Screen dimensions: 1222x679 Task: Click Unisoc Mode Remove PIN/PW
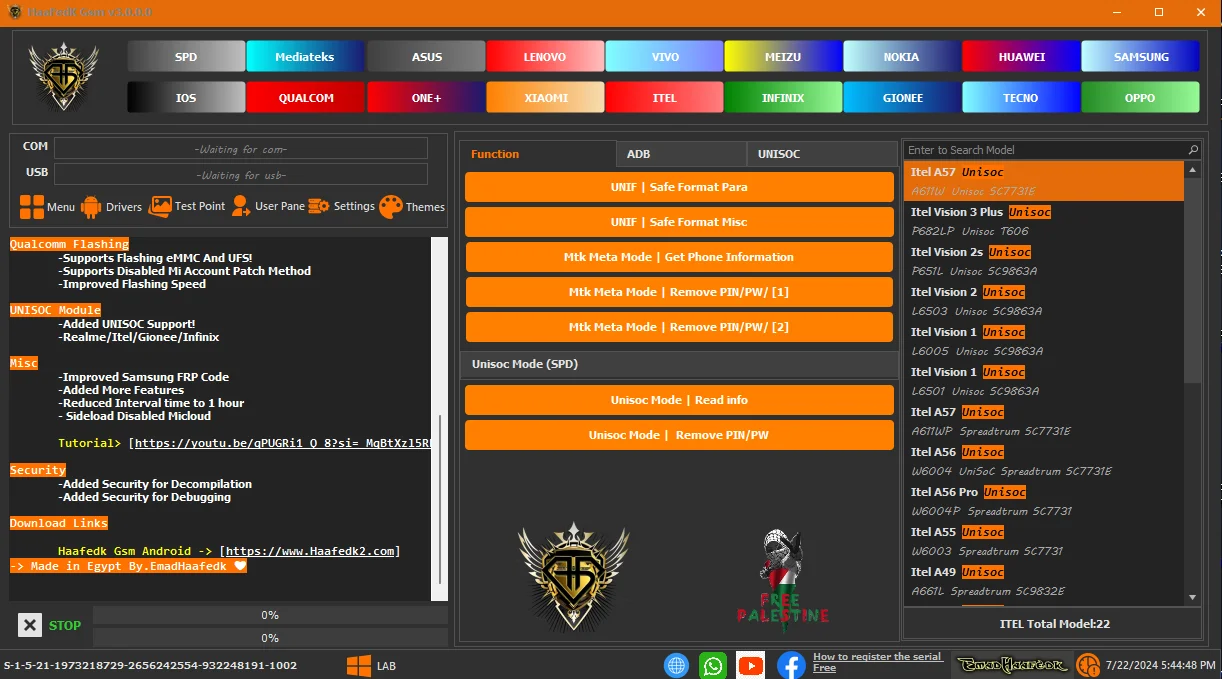pyautogui.click(x=679, y=435)
